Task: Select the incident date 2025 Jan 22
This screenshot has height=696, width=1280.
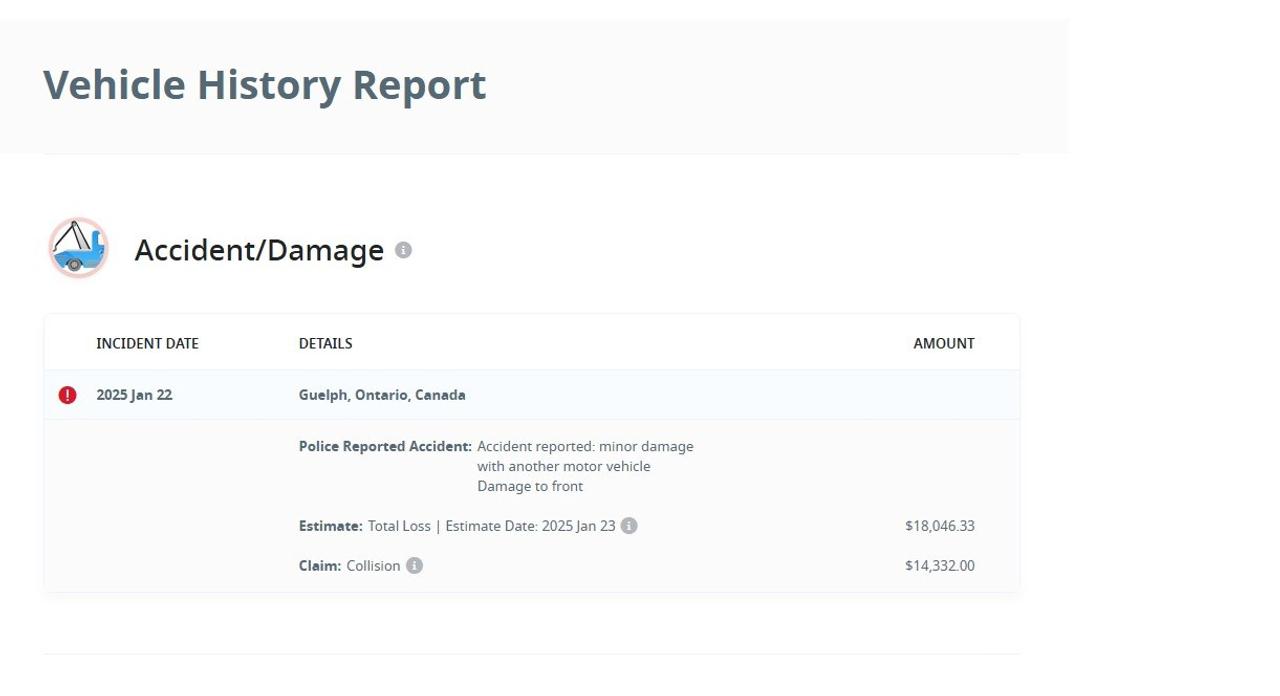Action: click(134, 395)
